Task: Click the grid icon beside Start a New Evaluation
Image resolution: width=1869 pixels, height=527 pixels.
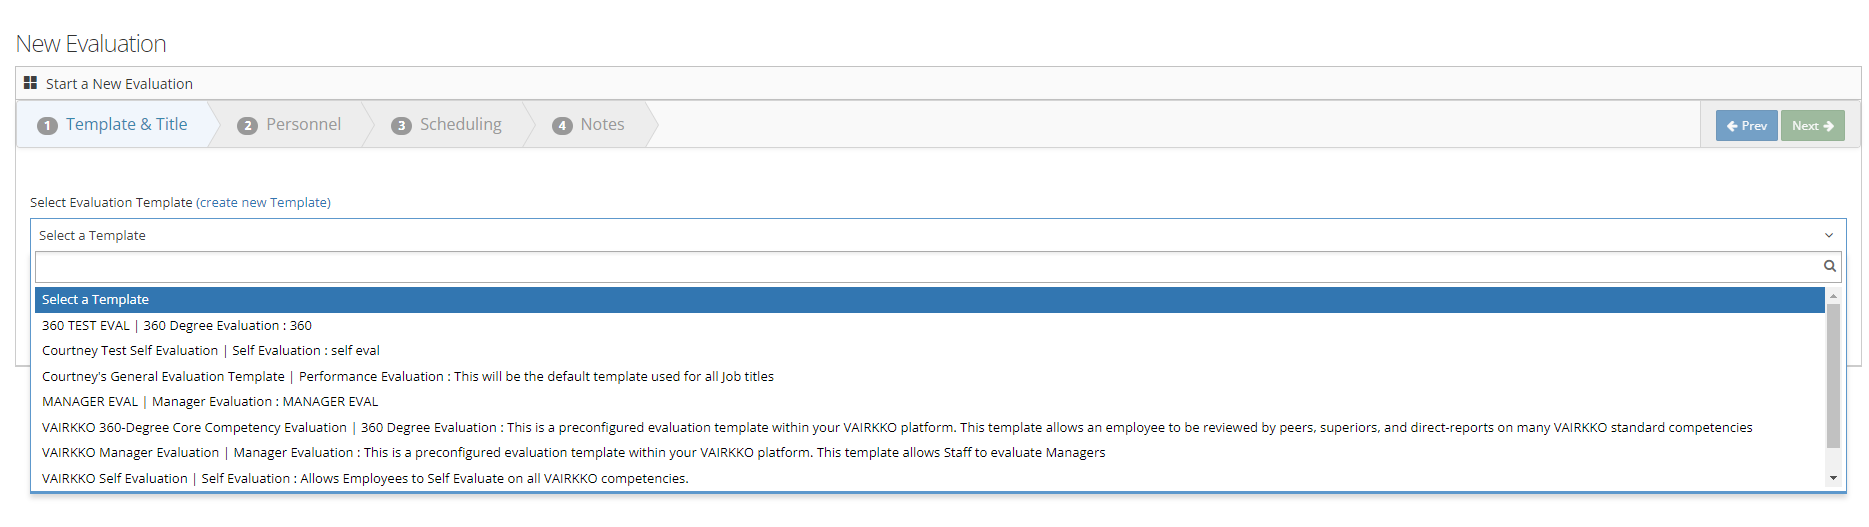Action: click(x=30, y=83)
